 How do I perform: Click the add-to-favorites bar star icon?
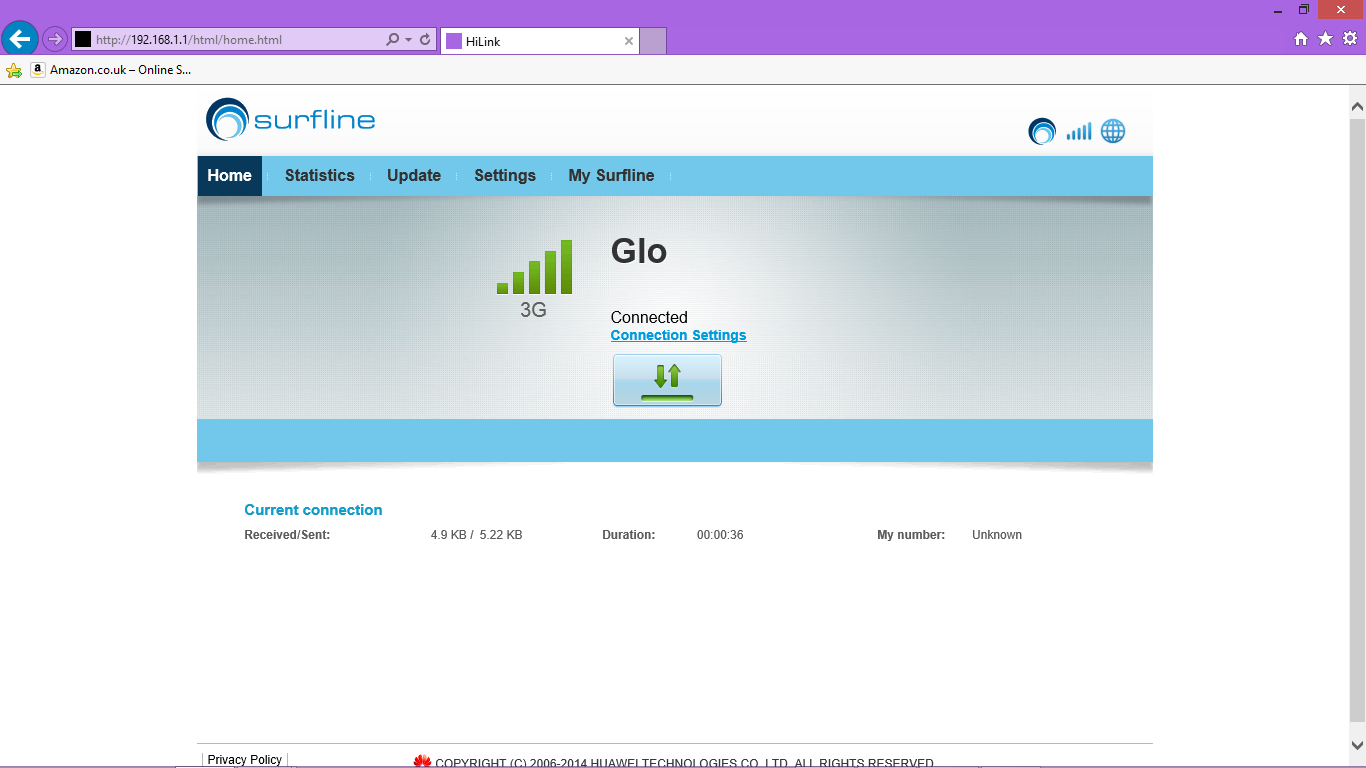point(14,70)
